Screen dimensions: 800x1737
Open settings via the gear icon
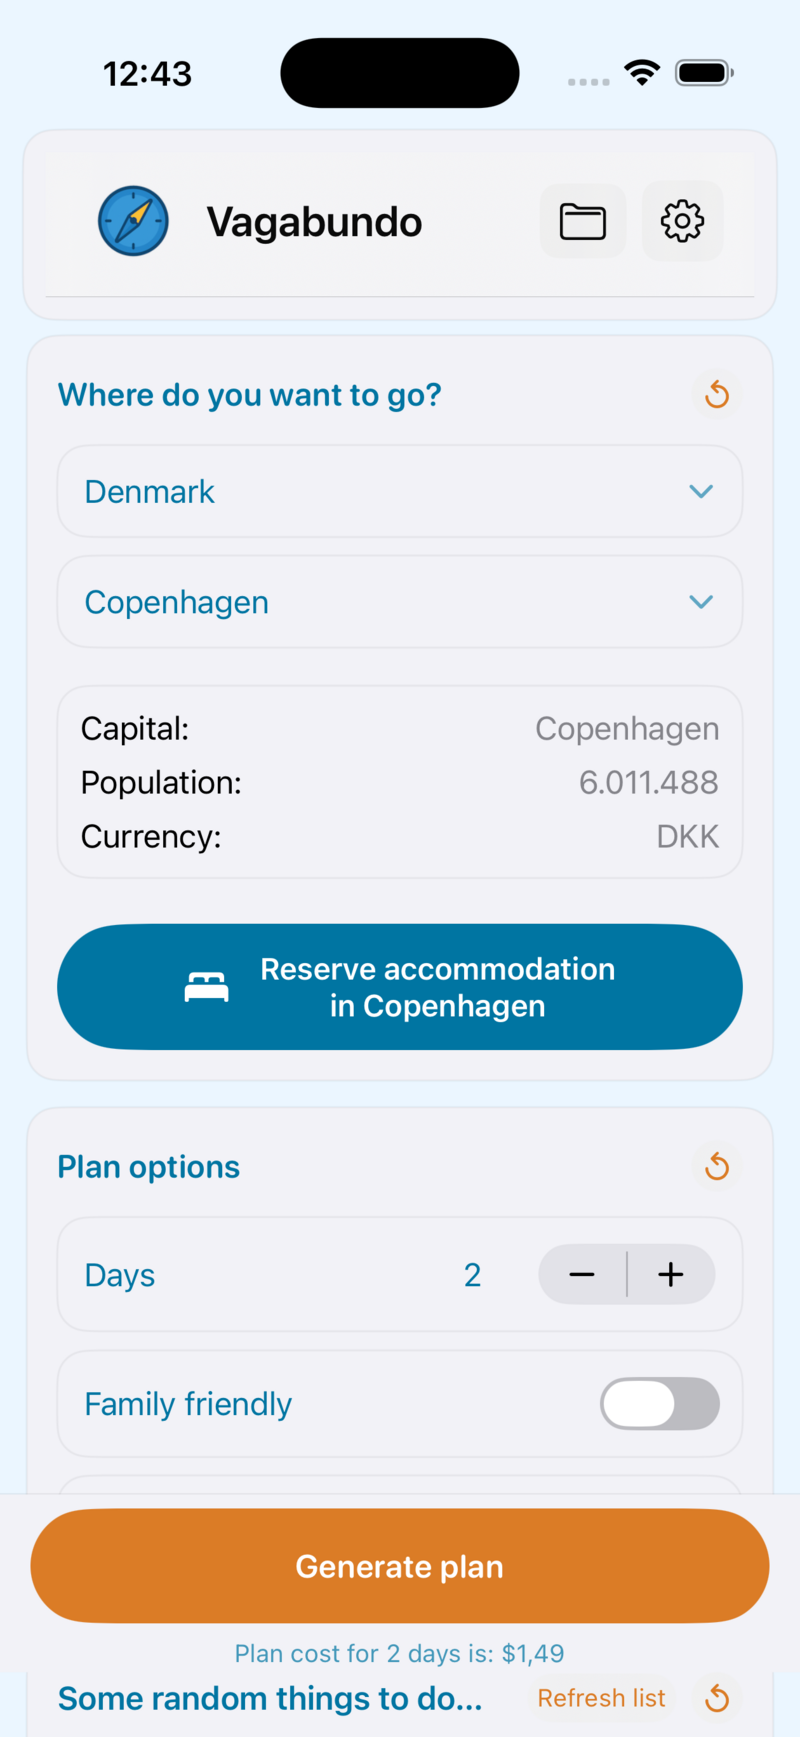click(x=682, y=221)
